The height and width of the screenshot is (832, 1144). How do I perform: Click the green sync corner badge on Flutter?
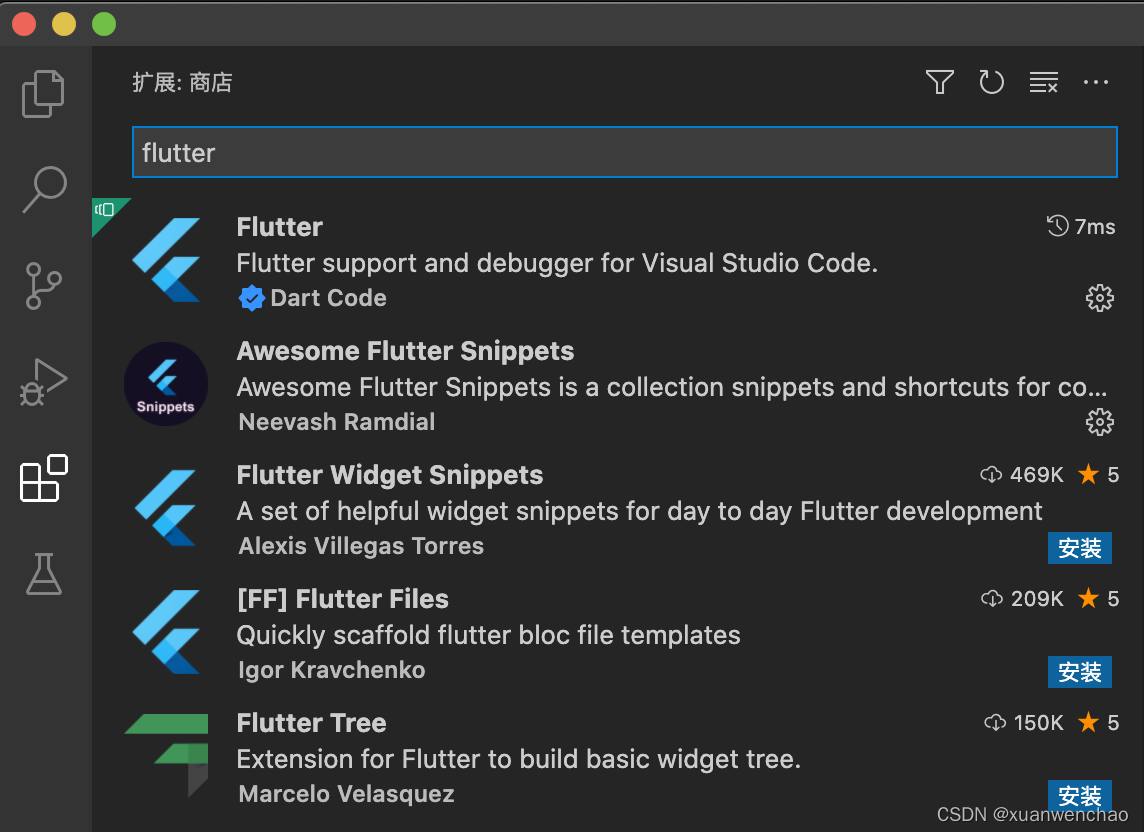pos(107,212)
